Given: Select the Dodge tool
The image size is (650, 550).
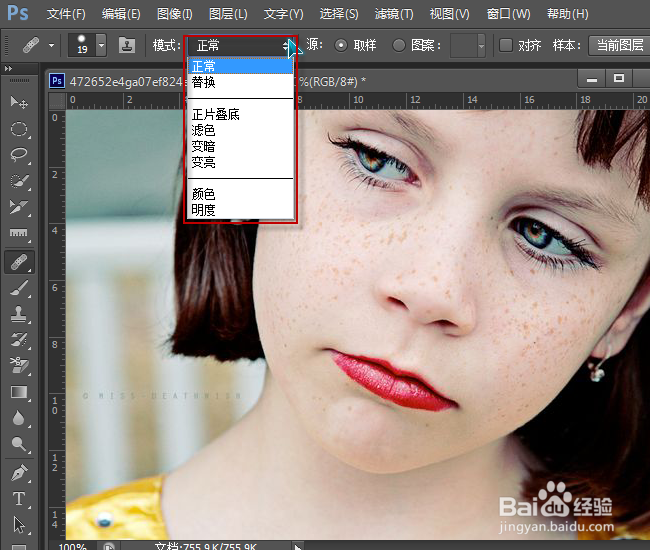Looking at the screenshot, I should [19, 444].
